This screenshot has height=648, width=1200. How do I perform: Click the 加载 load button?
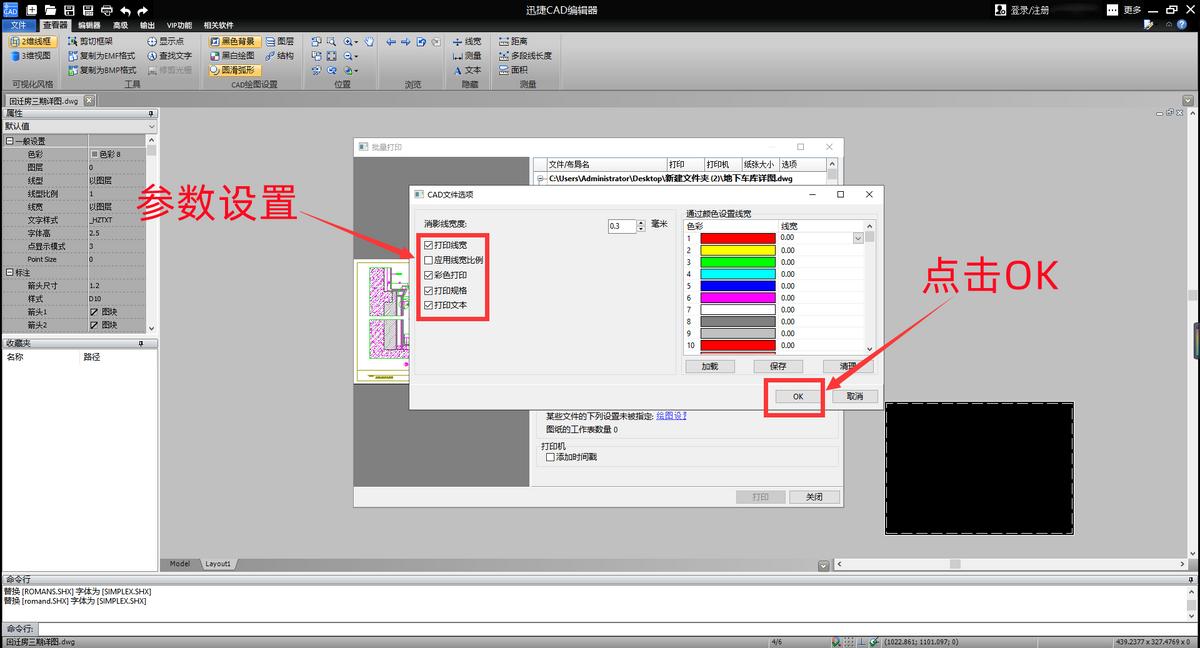coord(710,367)
